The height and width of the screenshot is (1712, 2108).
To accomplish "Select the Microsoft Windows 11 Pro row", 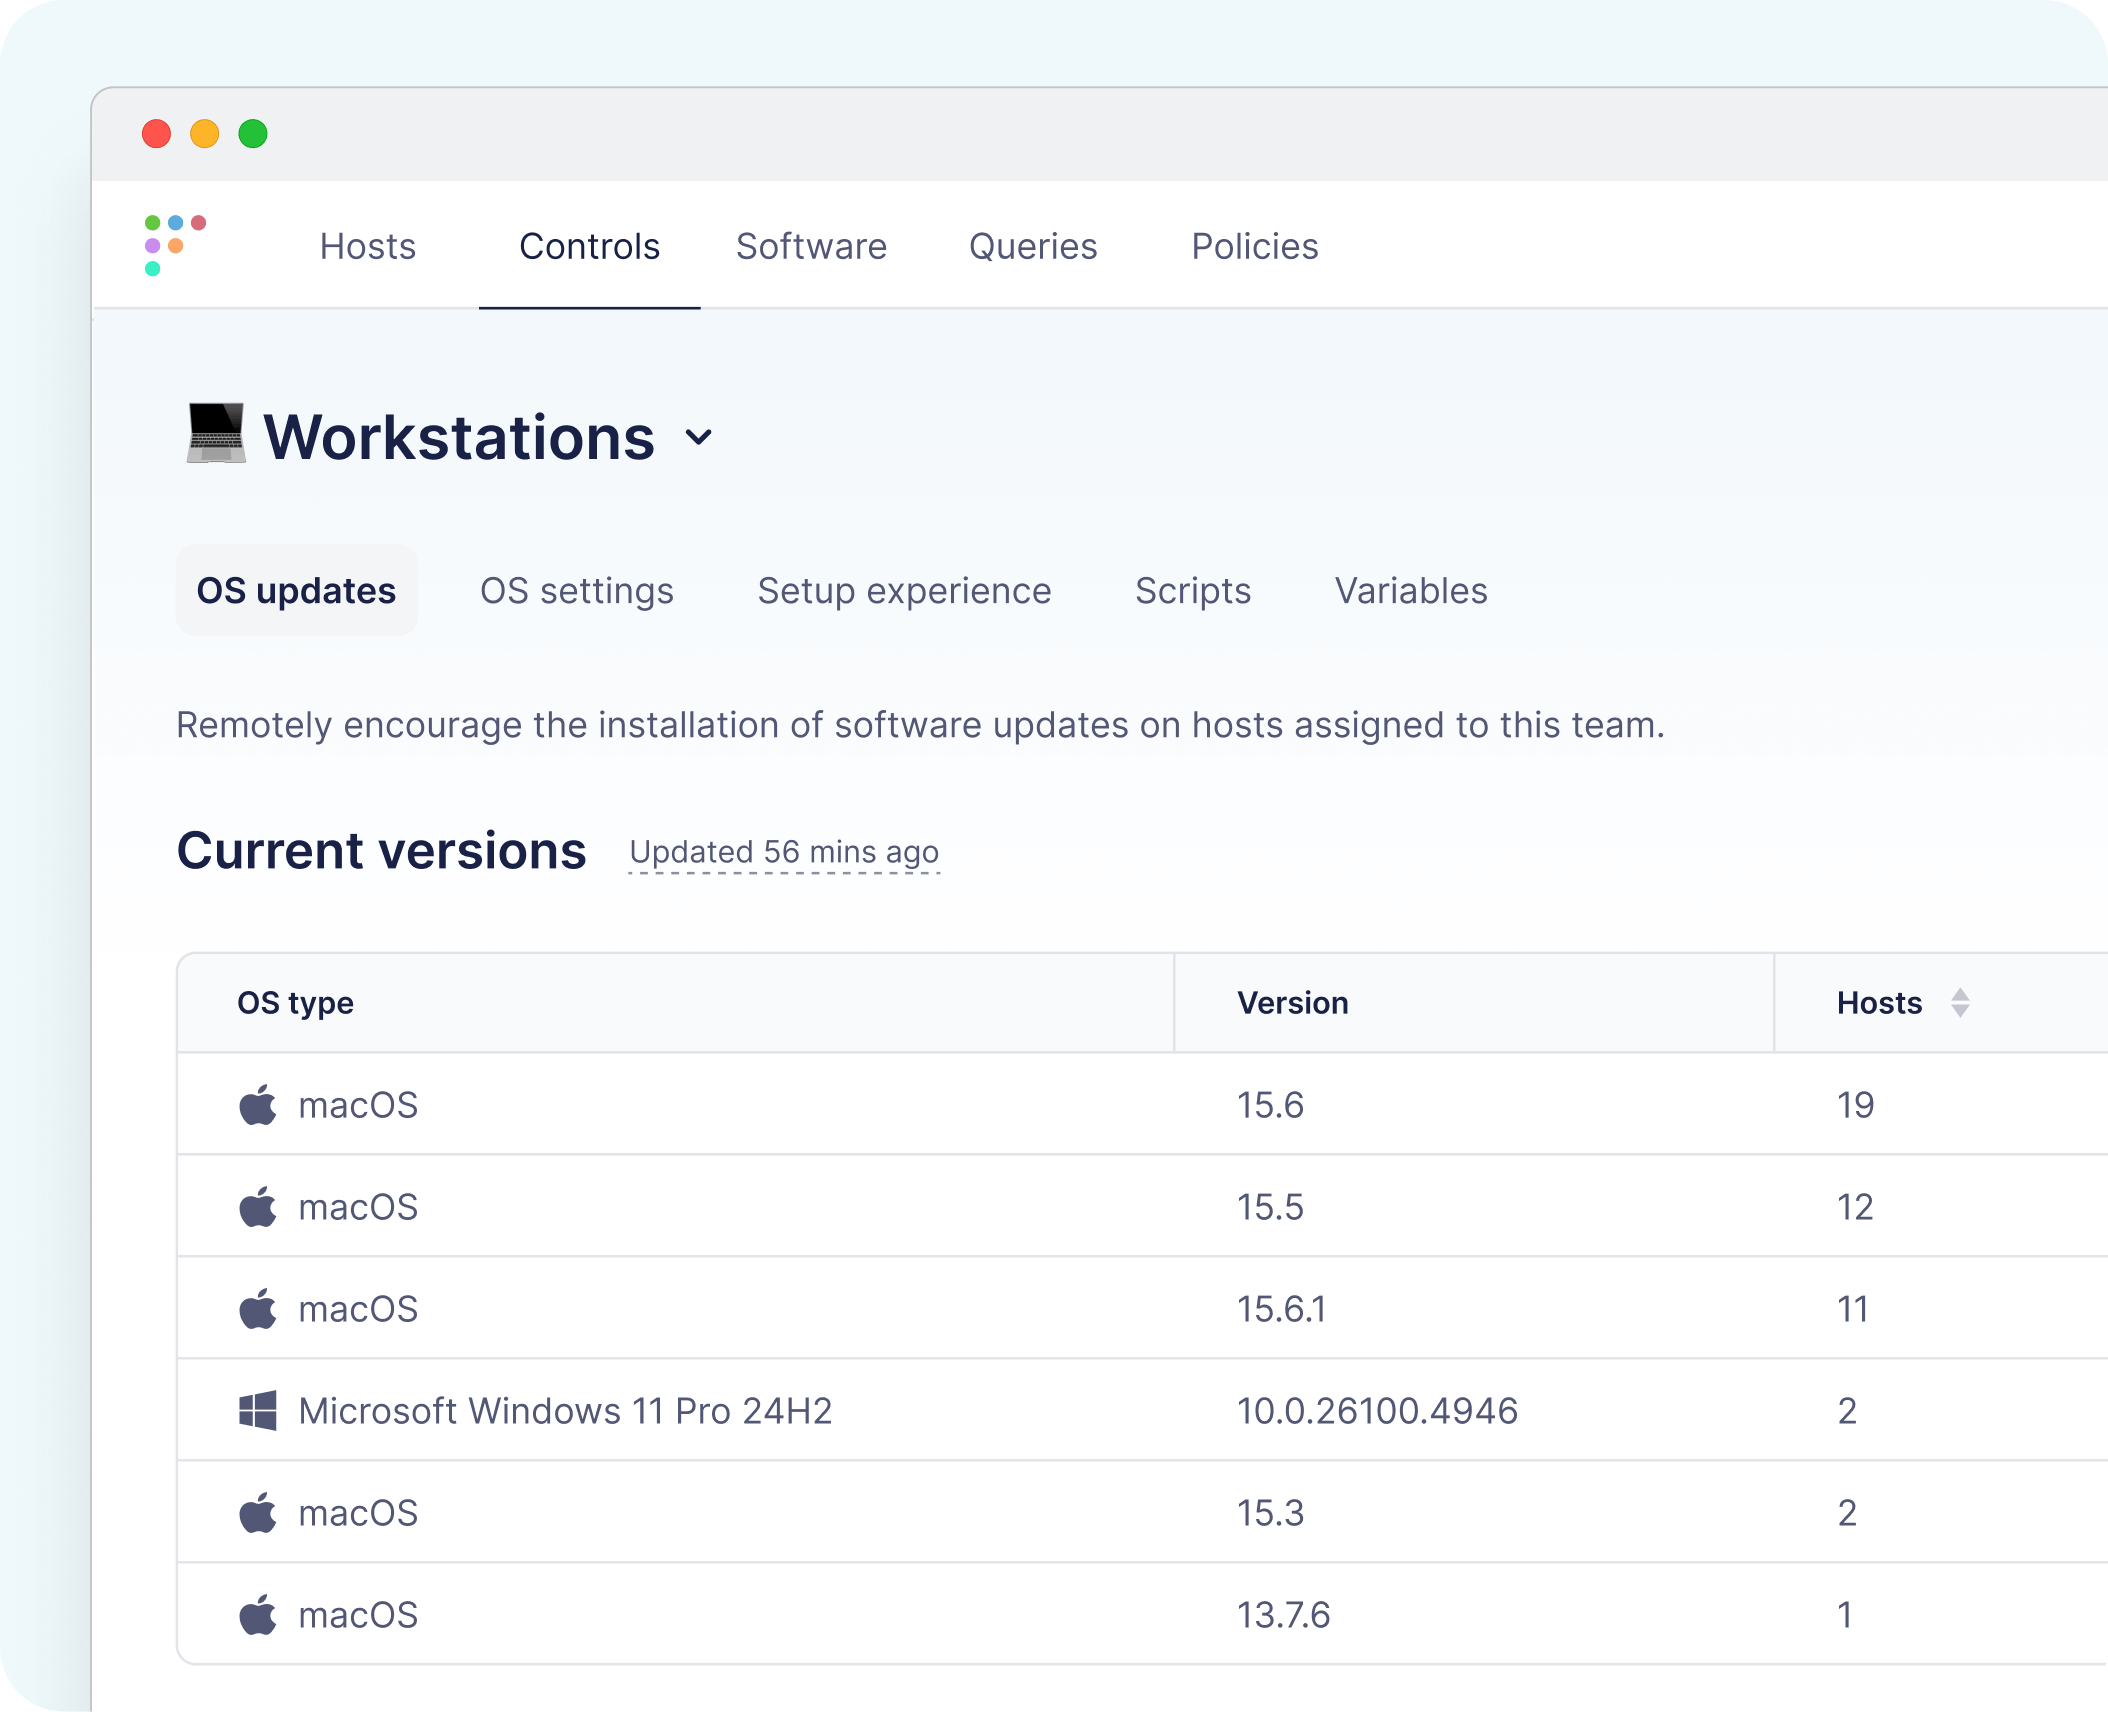I will 565,1411.
